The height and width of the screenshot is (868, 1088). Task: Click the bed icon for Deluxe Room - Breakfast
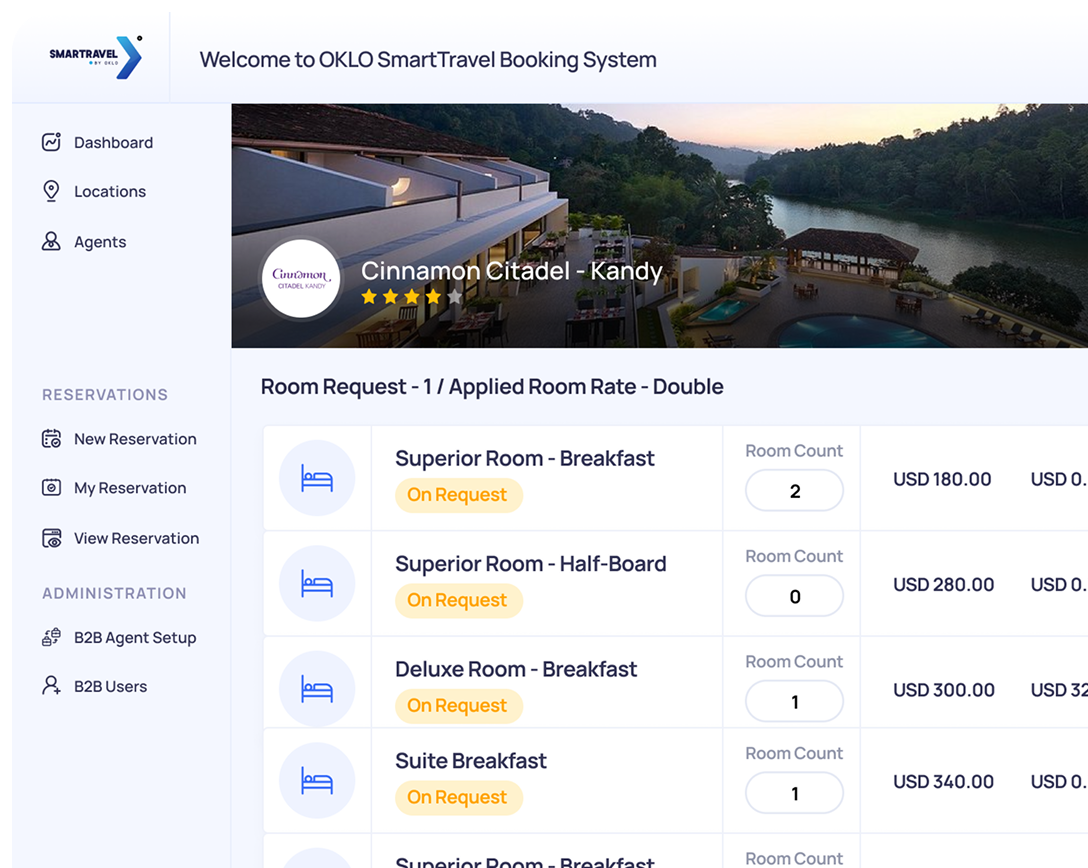317,689
